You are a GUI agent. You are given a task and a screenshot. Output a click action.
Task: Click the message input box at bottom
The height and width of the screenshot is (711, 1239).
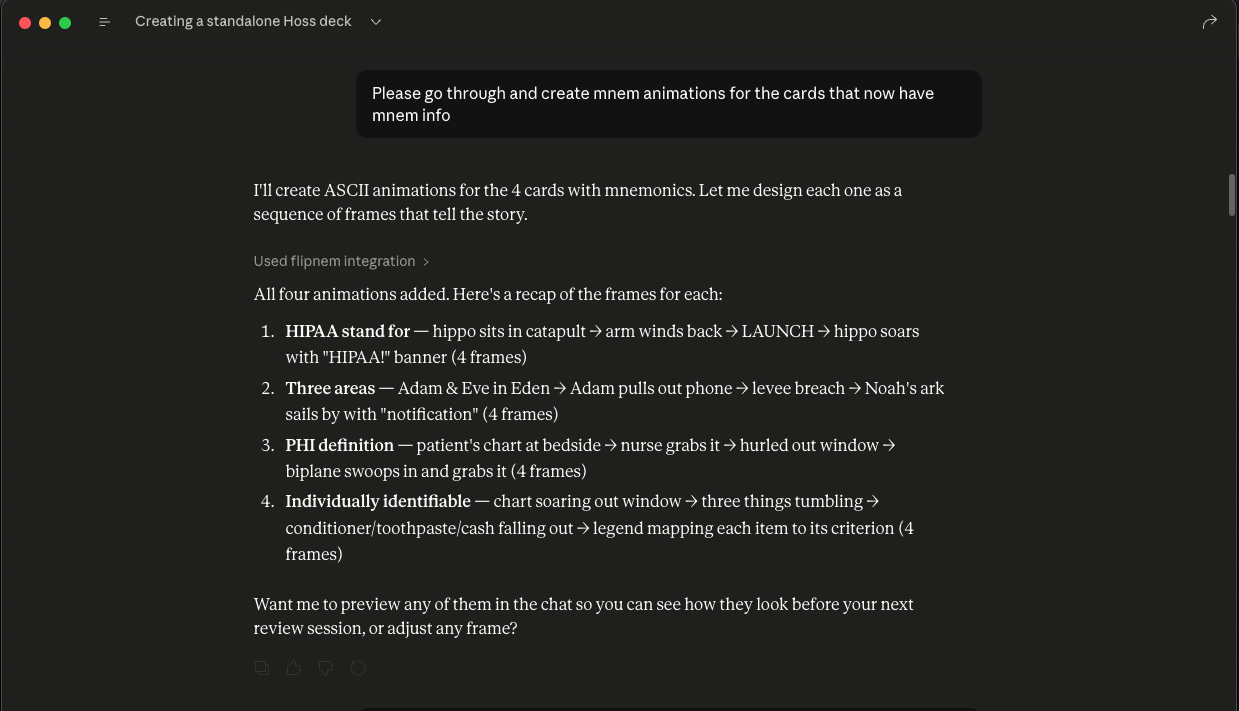668,709
